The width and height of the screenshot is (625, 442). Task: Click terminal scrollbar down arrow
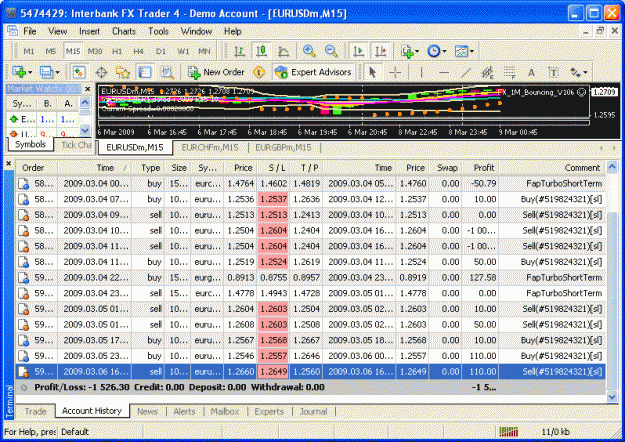[612, 397]
